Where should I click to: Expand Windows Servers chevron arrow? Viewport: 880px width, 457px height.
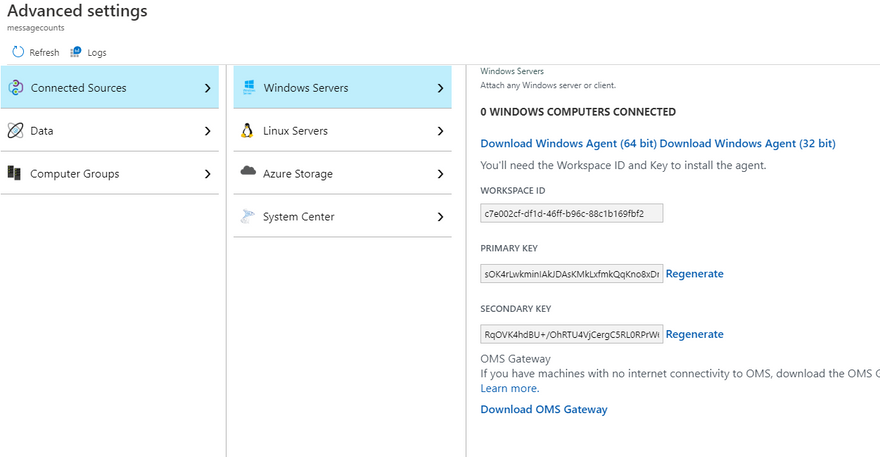(x=441, y=88)
